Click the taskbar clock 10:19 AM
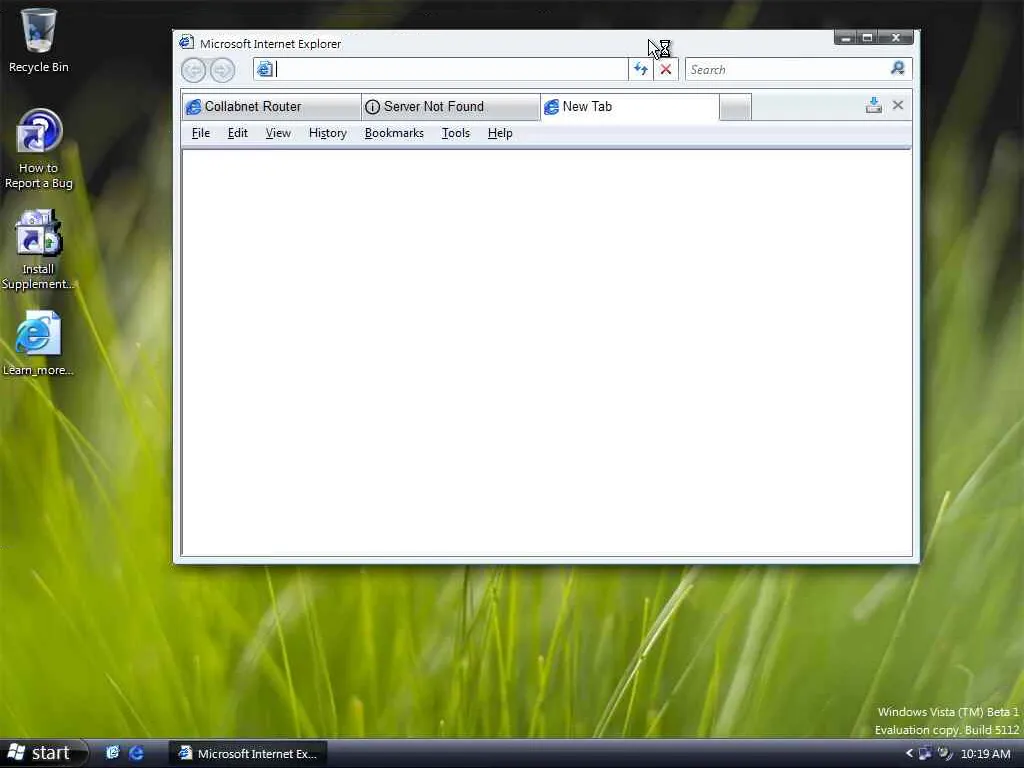Screen dimensions: 1024x768 tap(985, 754)
